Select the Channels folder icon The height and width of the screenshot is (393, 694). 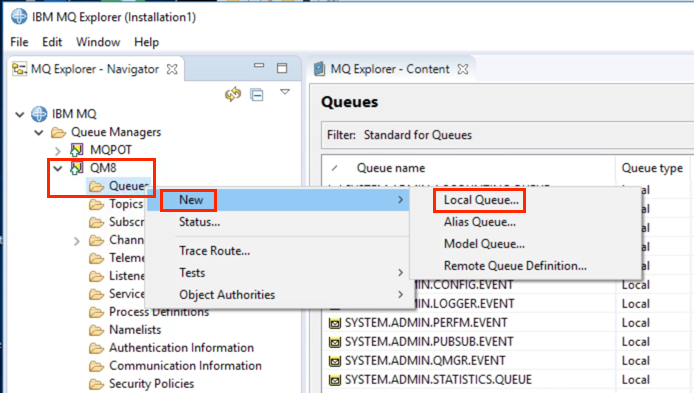click(96, 240)
